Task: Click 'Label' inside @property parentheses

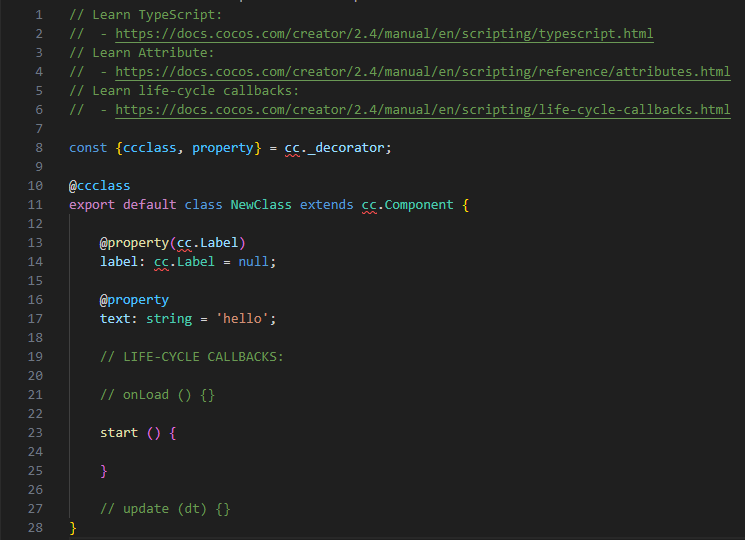Action: tap(219, 243)
